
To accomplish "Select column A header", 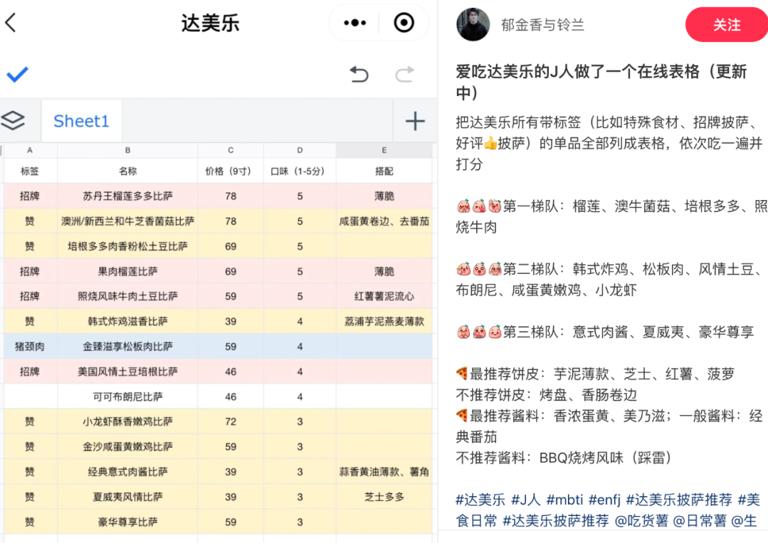I will 30,150.
